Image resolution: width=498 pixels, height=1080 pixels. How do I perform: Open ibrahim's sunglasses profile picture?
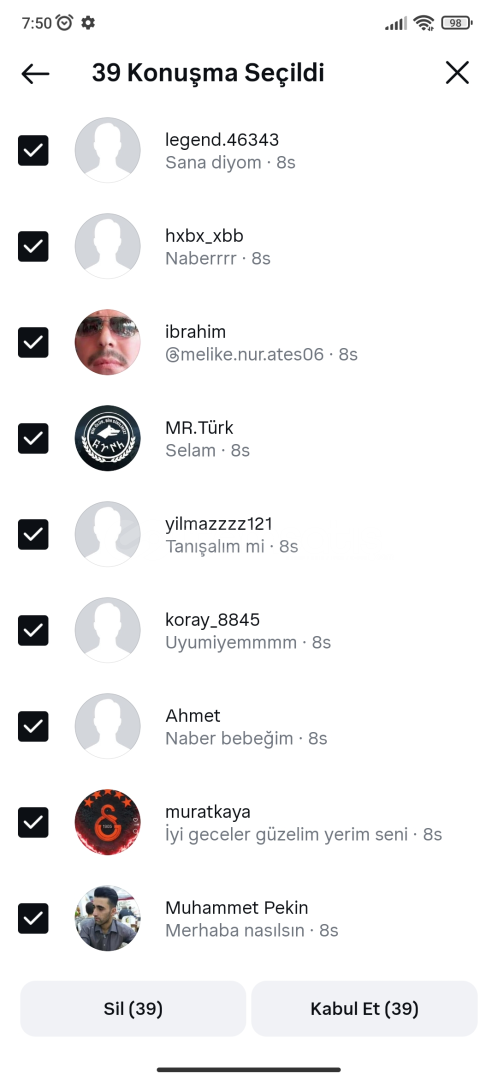coord(107,342)
